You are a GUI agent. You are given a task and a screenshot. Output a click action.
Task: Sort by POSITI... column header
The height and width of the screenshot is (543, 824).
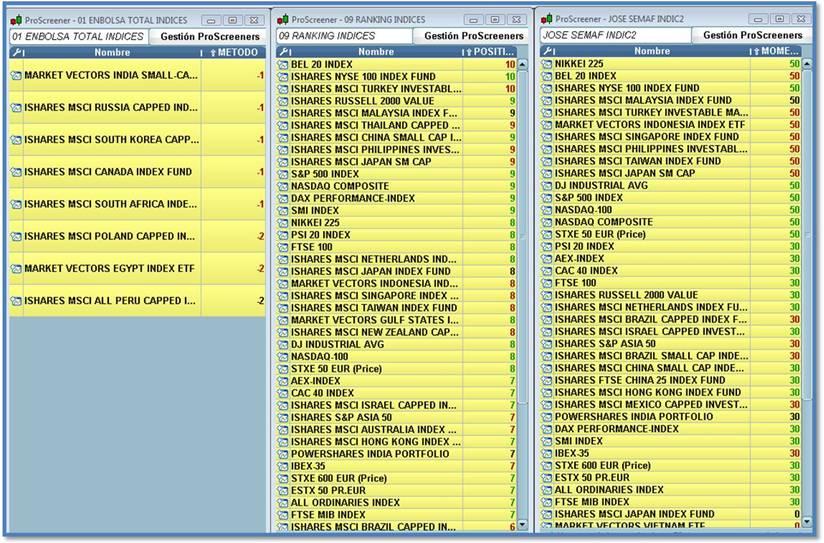490,52
